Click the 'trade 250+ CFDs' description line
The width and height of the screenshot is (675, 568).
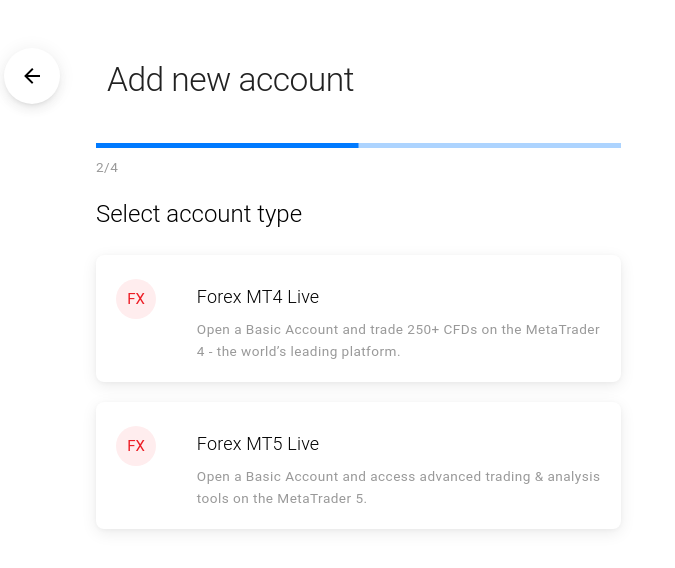click(398, 330)
